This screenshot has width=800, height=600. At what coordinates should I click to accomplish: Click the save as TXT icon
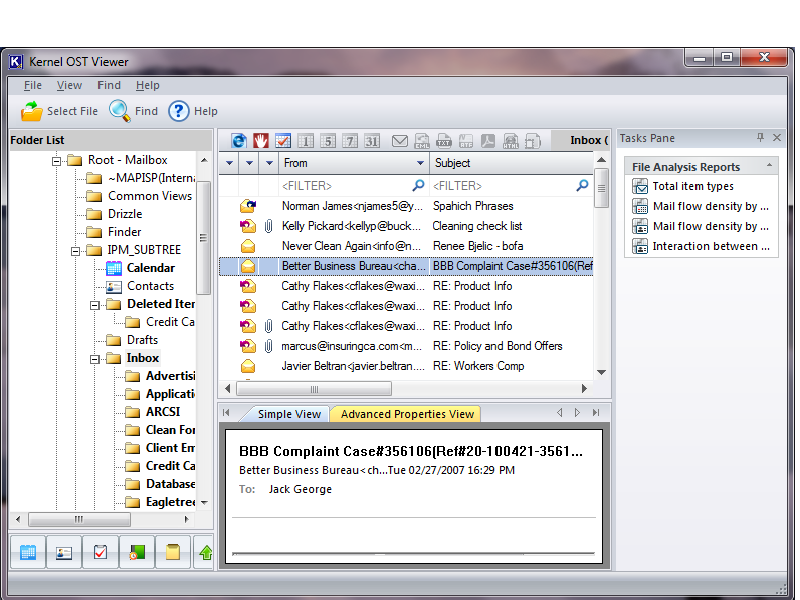pos(444,140)
